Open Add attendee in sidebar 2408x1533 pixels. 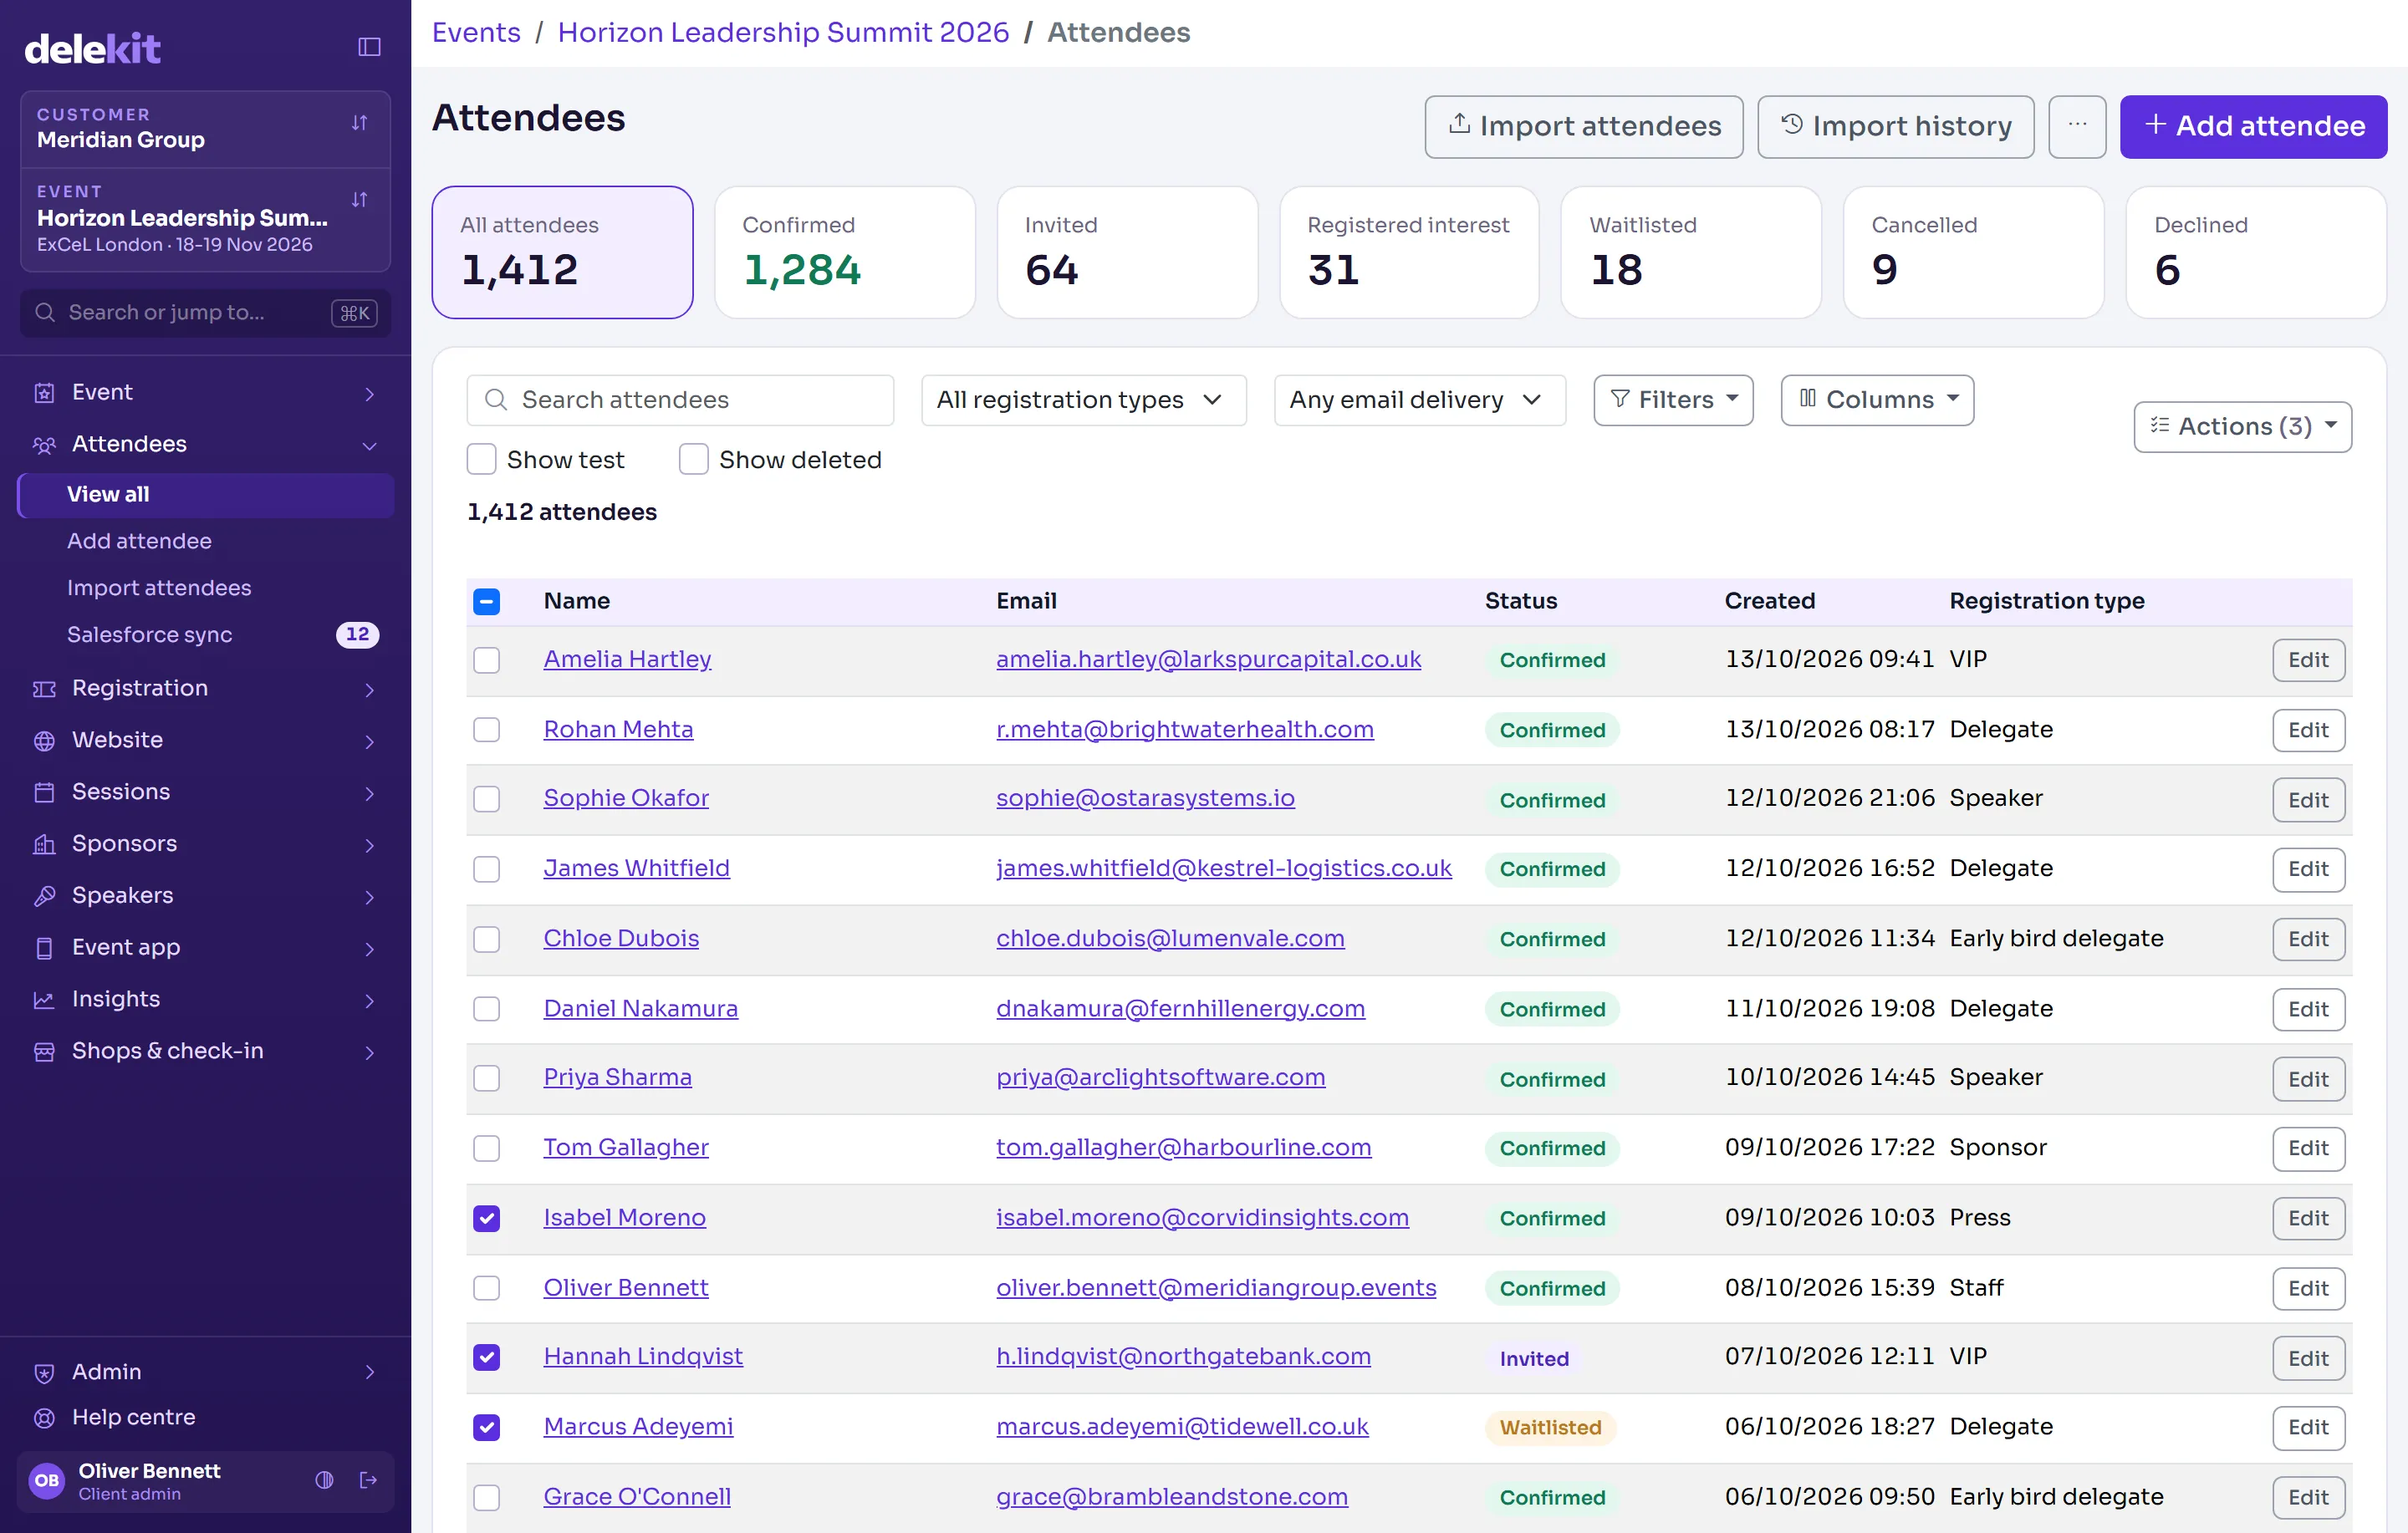[139, 541]
